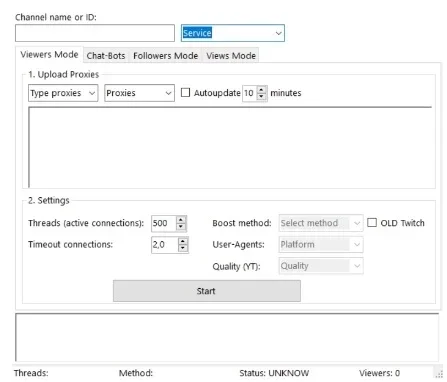
Task: Click the Status: UNKNOW status bar text
Action: coord(274,373)
